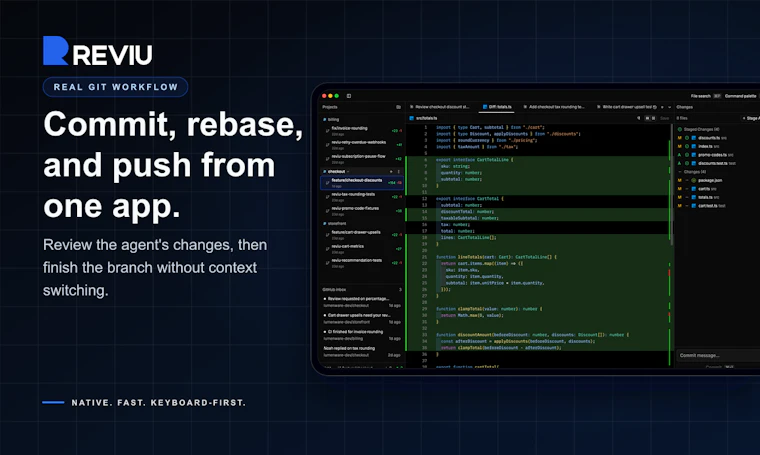This screenshot has width=760, height=455.
Task: Click the diff editor vertical scrollbar
Action: tap(671, 184)
